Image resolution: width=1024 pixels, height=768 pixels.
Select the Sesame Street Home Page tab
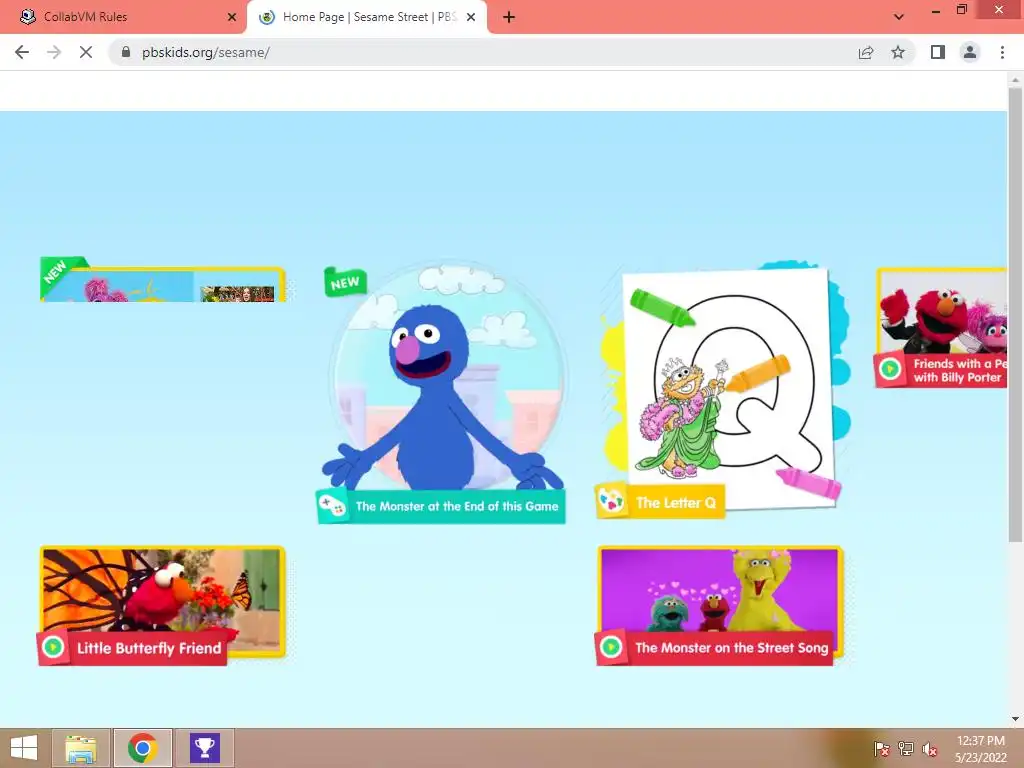(x=367, y=17)
